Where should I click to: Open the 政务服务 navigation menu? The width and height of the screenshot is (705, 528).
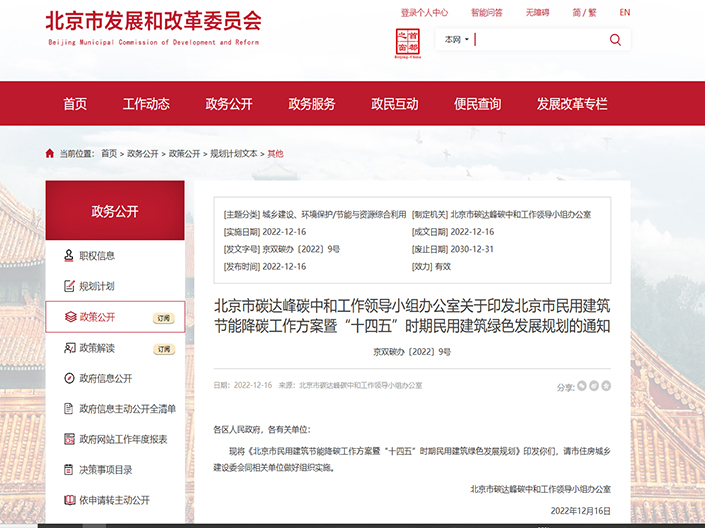click(x=312, y=104)
